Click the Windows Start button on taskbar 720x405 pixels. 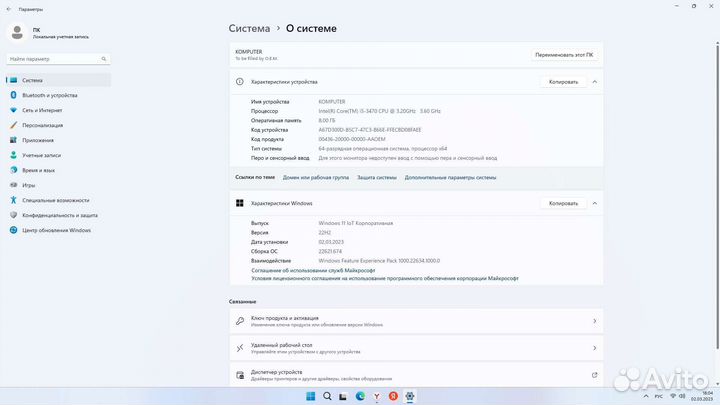click(311, 396)
